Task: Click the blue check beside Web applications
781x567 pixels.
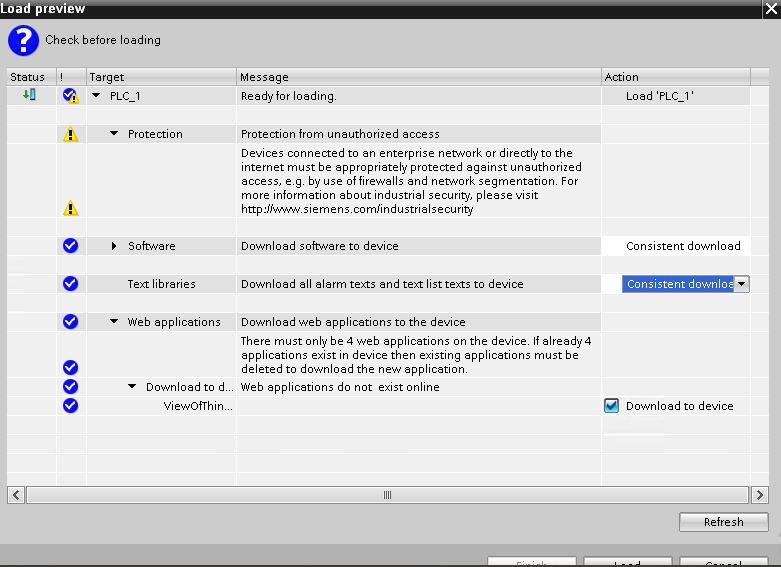Action: pos(71,321)
